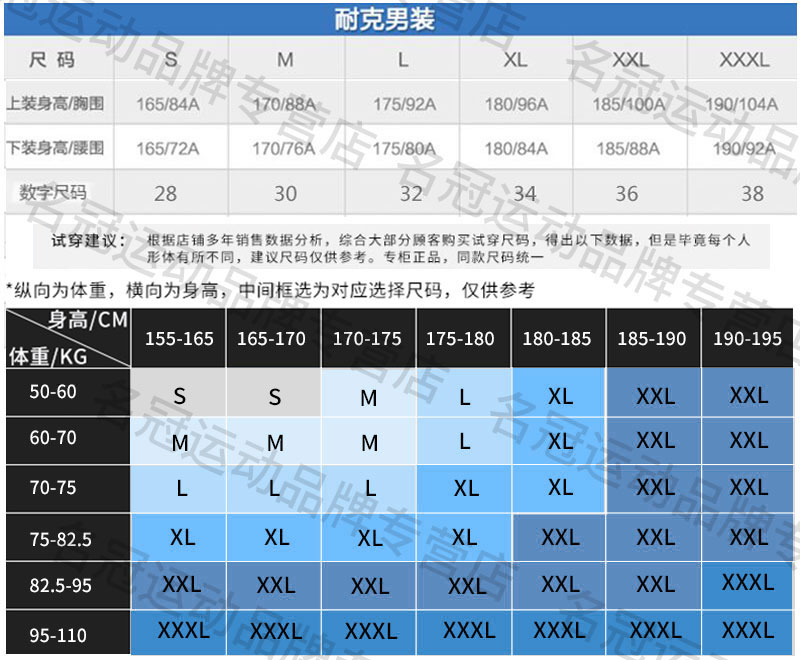Click the 95-110 weight row header
Screen dimensions: 800x660
(68, 632)
